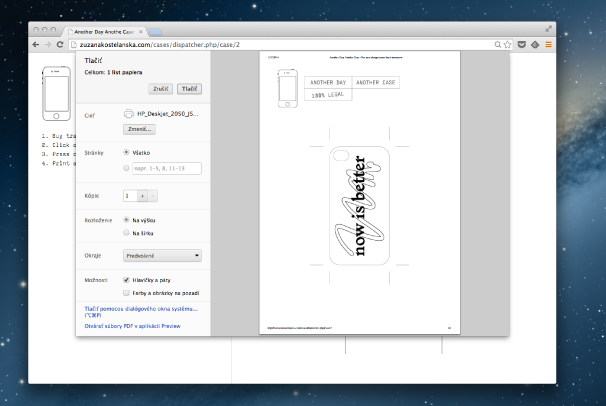Click the Pocket extension icon
The image size is (606, 406).
pyautogui.click(x=521, y=45)
